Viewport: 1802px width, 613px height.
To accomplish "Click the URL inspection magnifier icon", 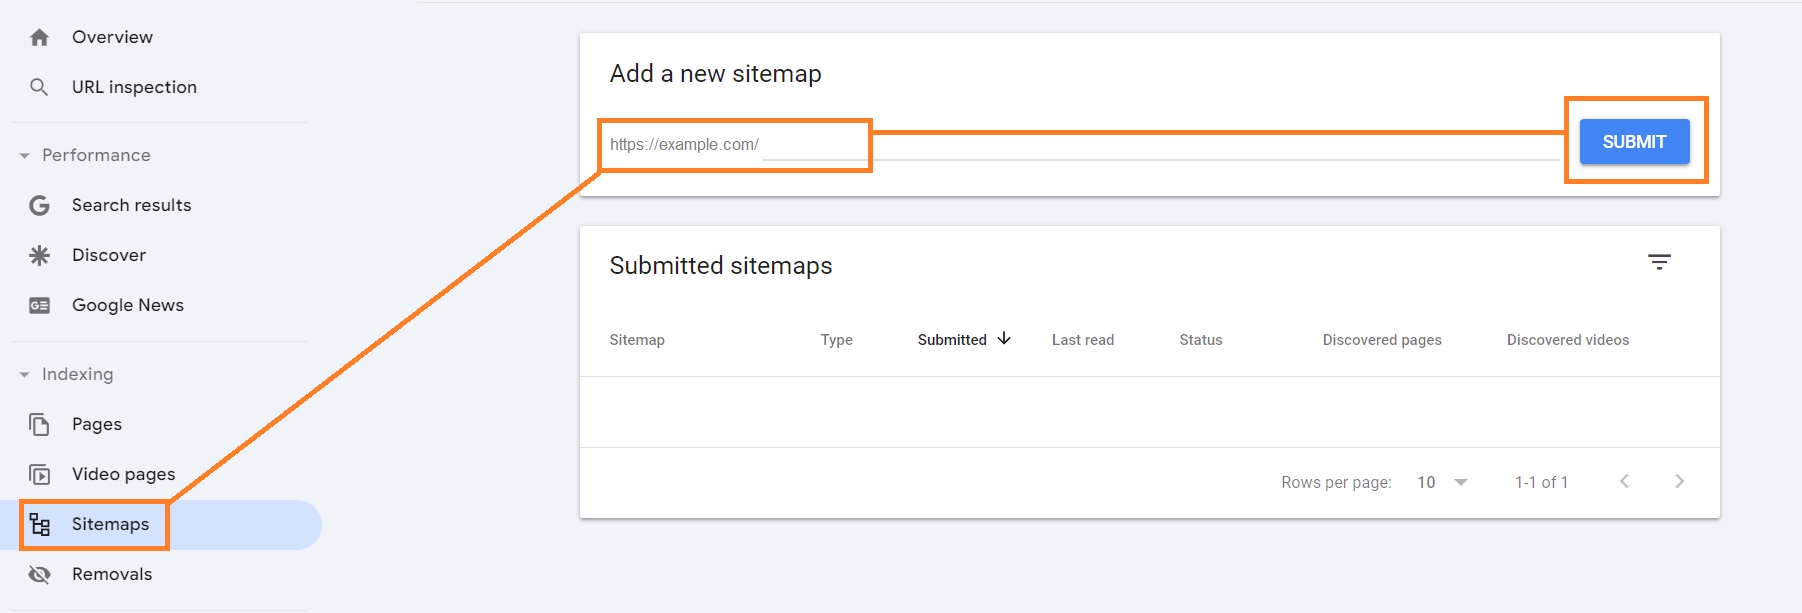I will pyautogui.click(x=40, y=87).
